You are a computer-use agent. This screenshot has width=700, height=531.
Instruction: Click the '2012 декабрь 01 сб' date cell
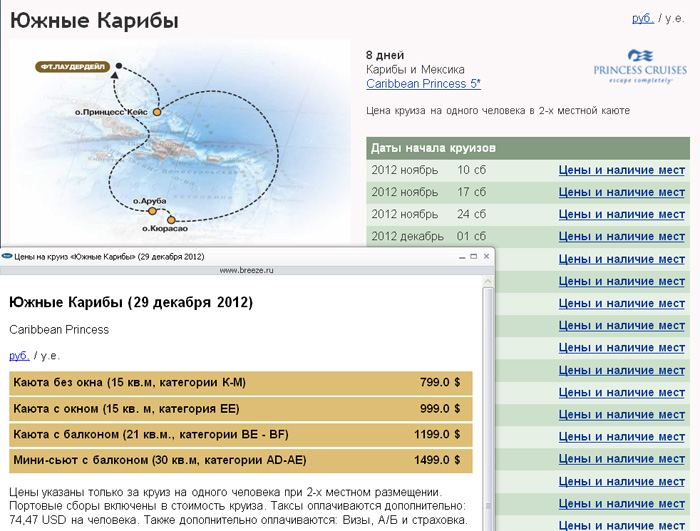pyautogui.click(x=429, y=237)
